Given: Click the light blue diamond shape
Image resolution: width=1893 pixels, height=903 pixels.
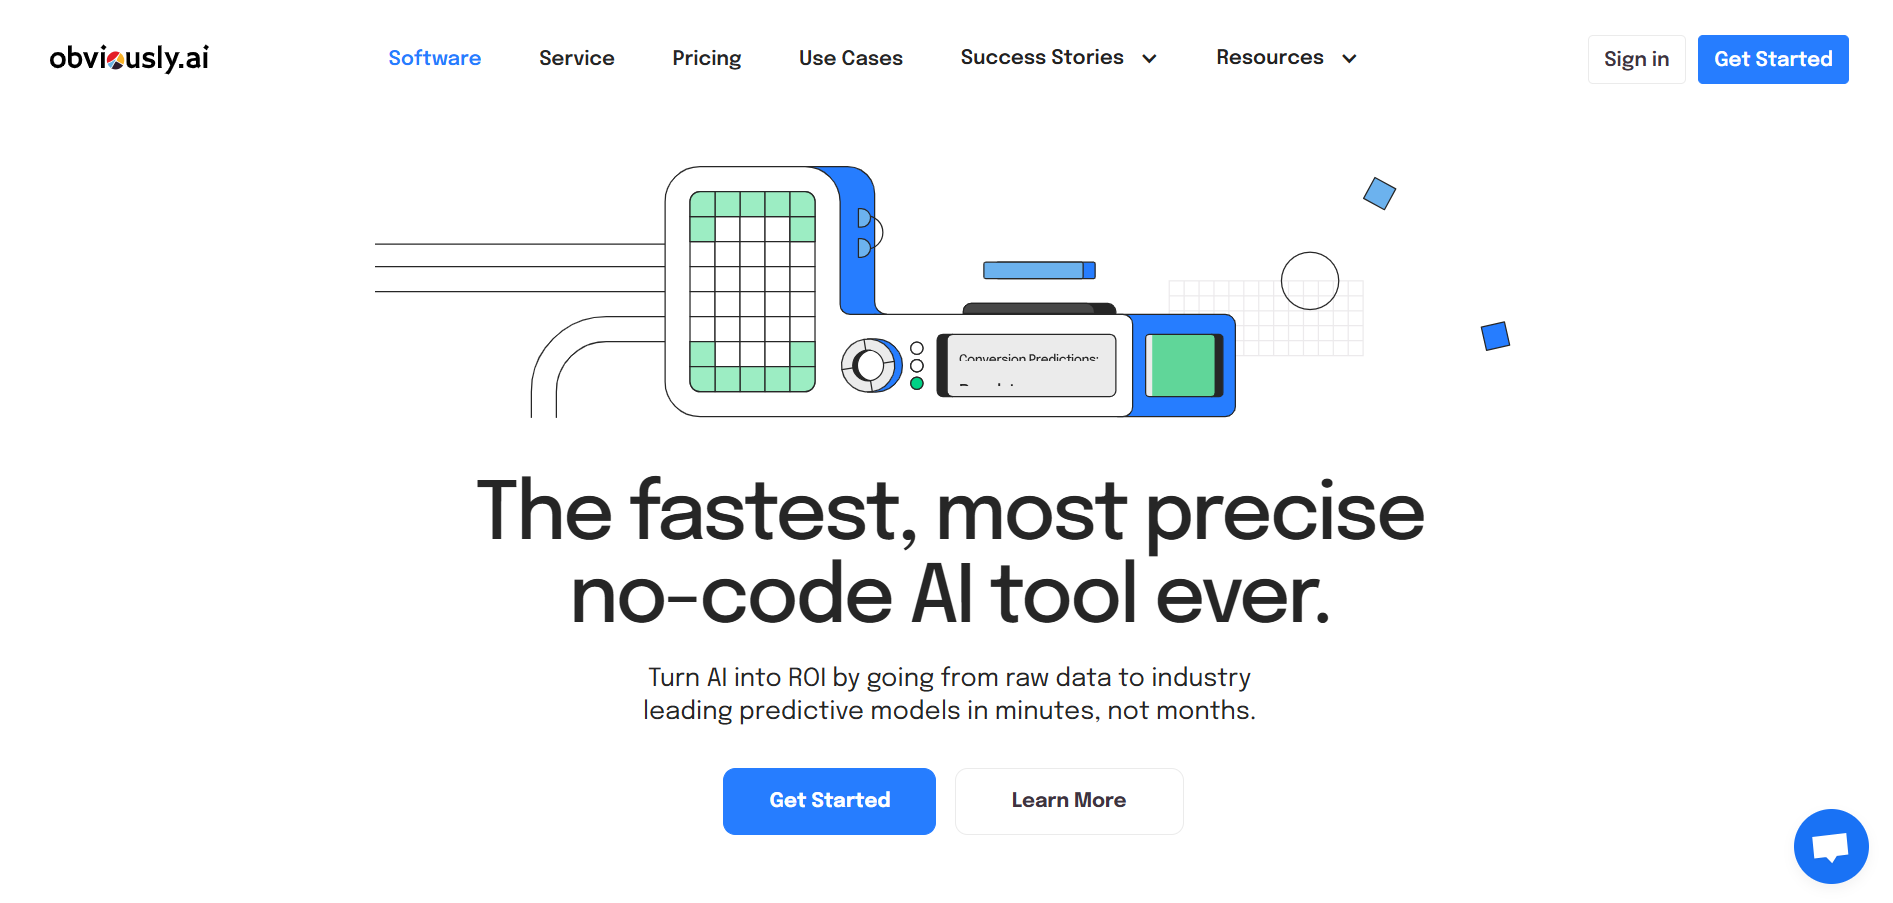Looking at the screenshot, I should [1379, 193].
